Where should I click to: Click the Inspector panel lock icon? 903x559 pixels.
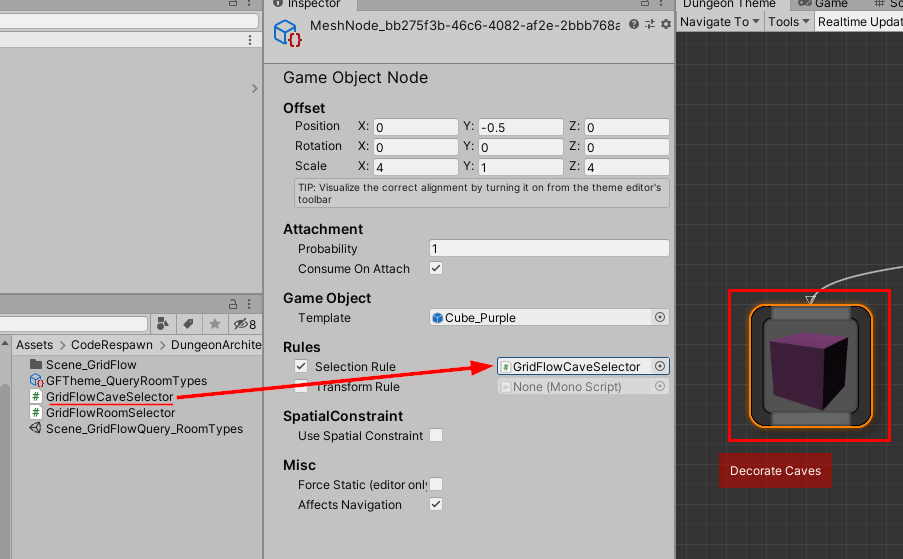pyautogui.click(x=645, y=3)
